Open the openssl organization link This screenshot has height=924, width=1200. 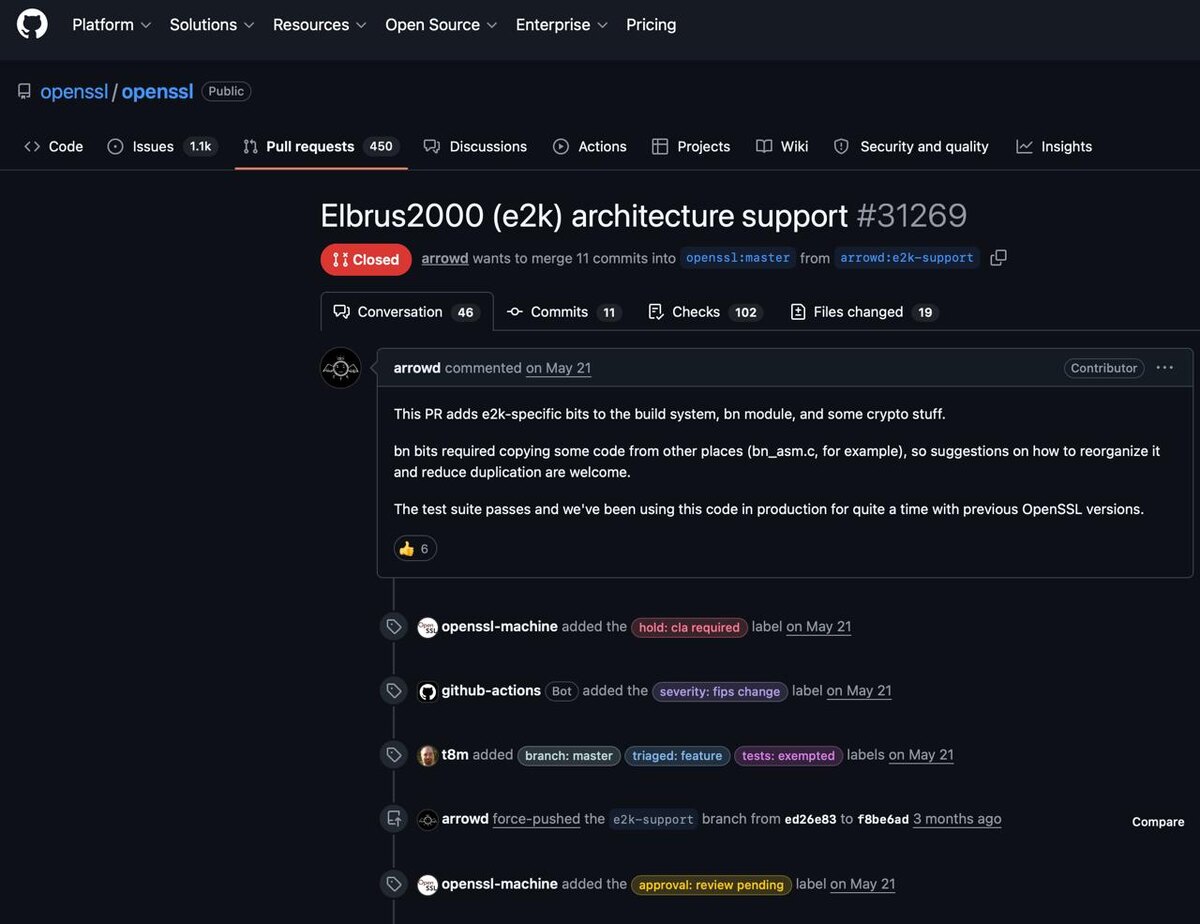point(74,91)
